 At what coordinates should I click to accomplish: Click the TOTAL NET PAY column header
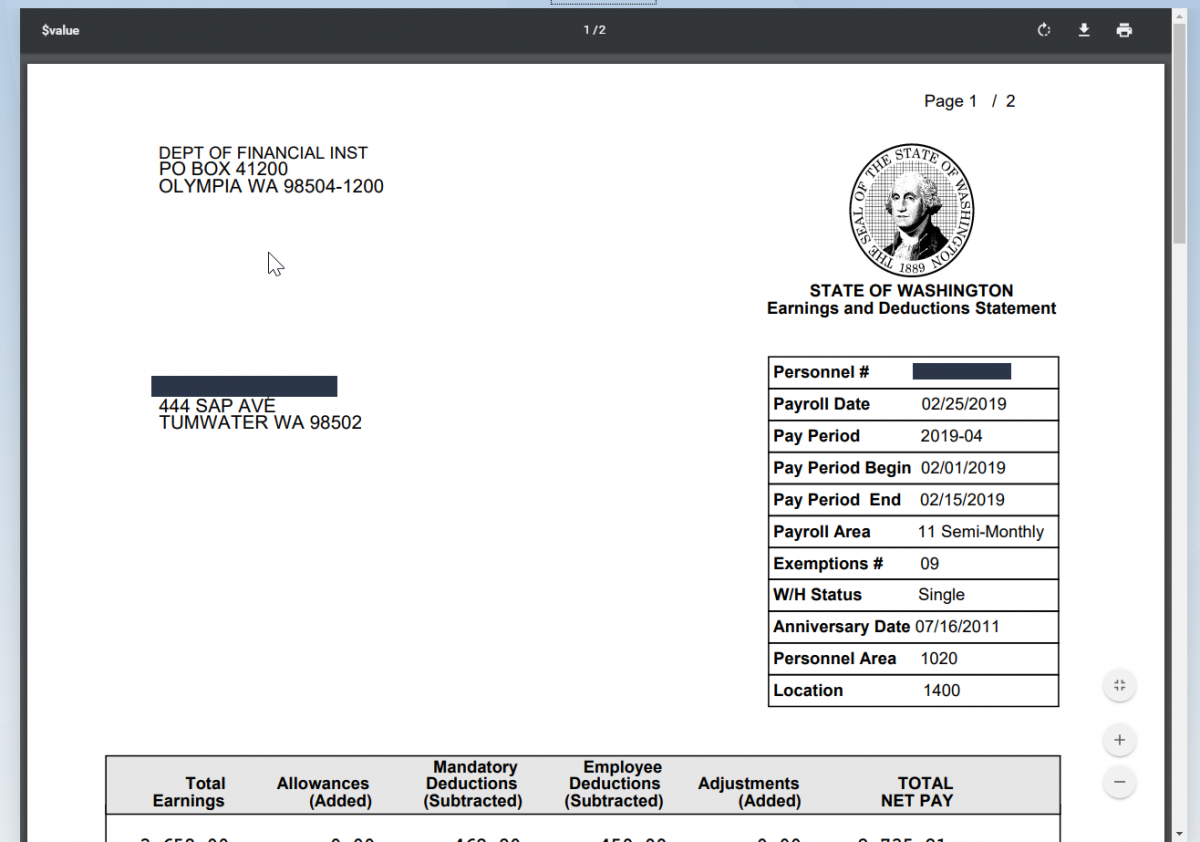(x=916, y=791)
